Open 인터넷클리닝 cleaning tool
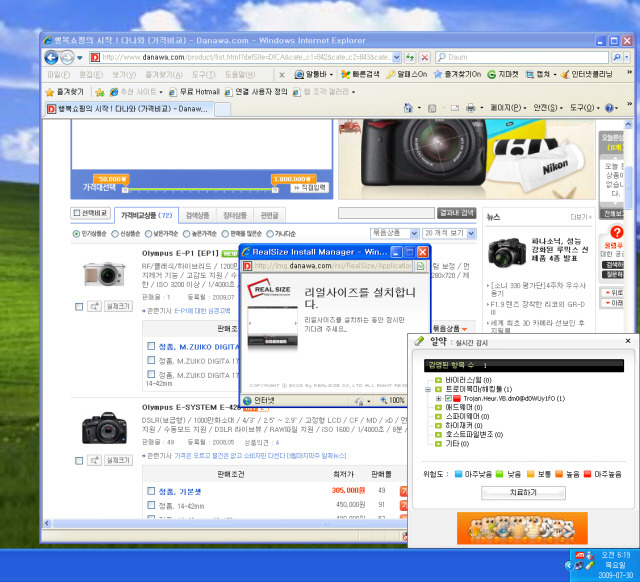The width and height of the screenshot is (640, 582). point(587,74)
